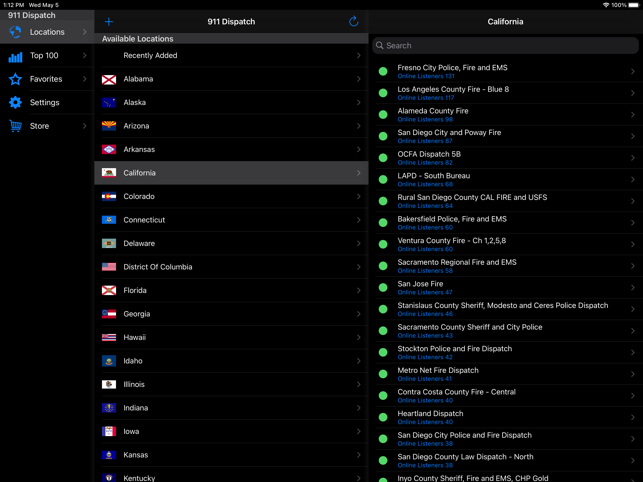Click green status dot for Alameda County Fire
The image size is (643, 482).
tap(383, 114)
